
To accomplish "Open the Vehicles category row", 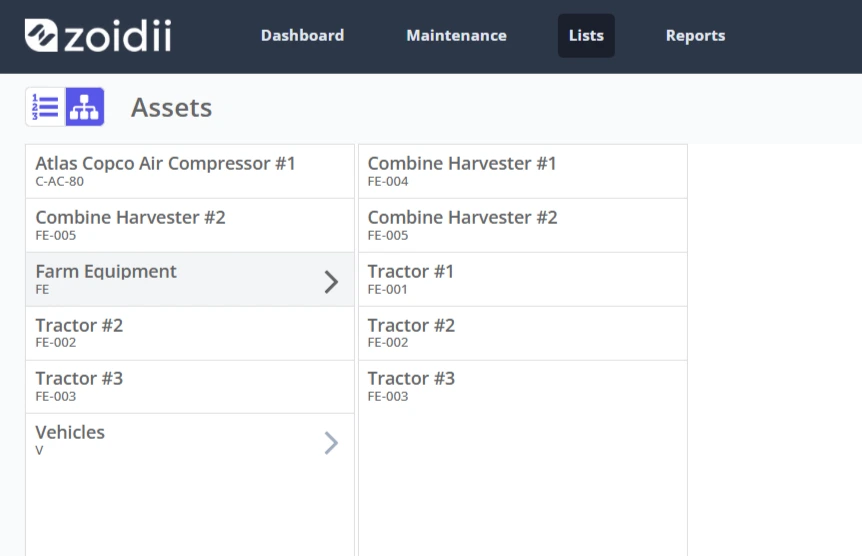I will [190, 441].
